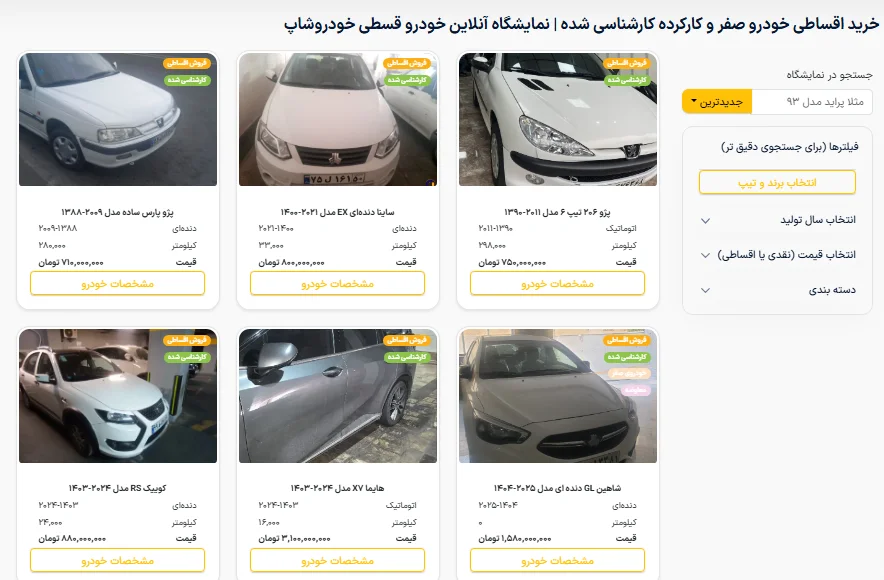
Task: Click green کارشناسی شده badge on Saina card
Action: click(x=408, y=80)
